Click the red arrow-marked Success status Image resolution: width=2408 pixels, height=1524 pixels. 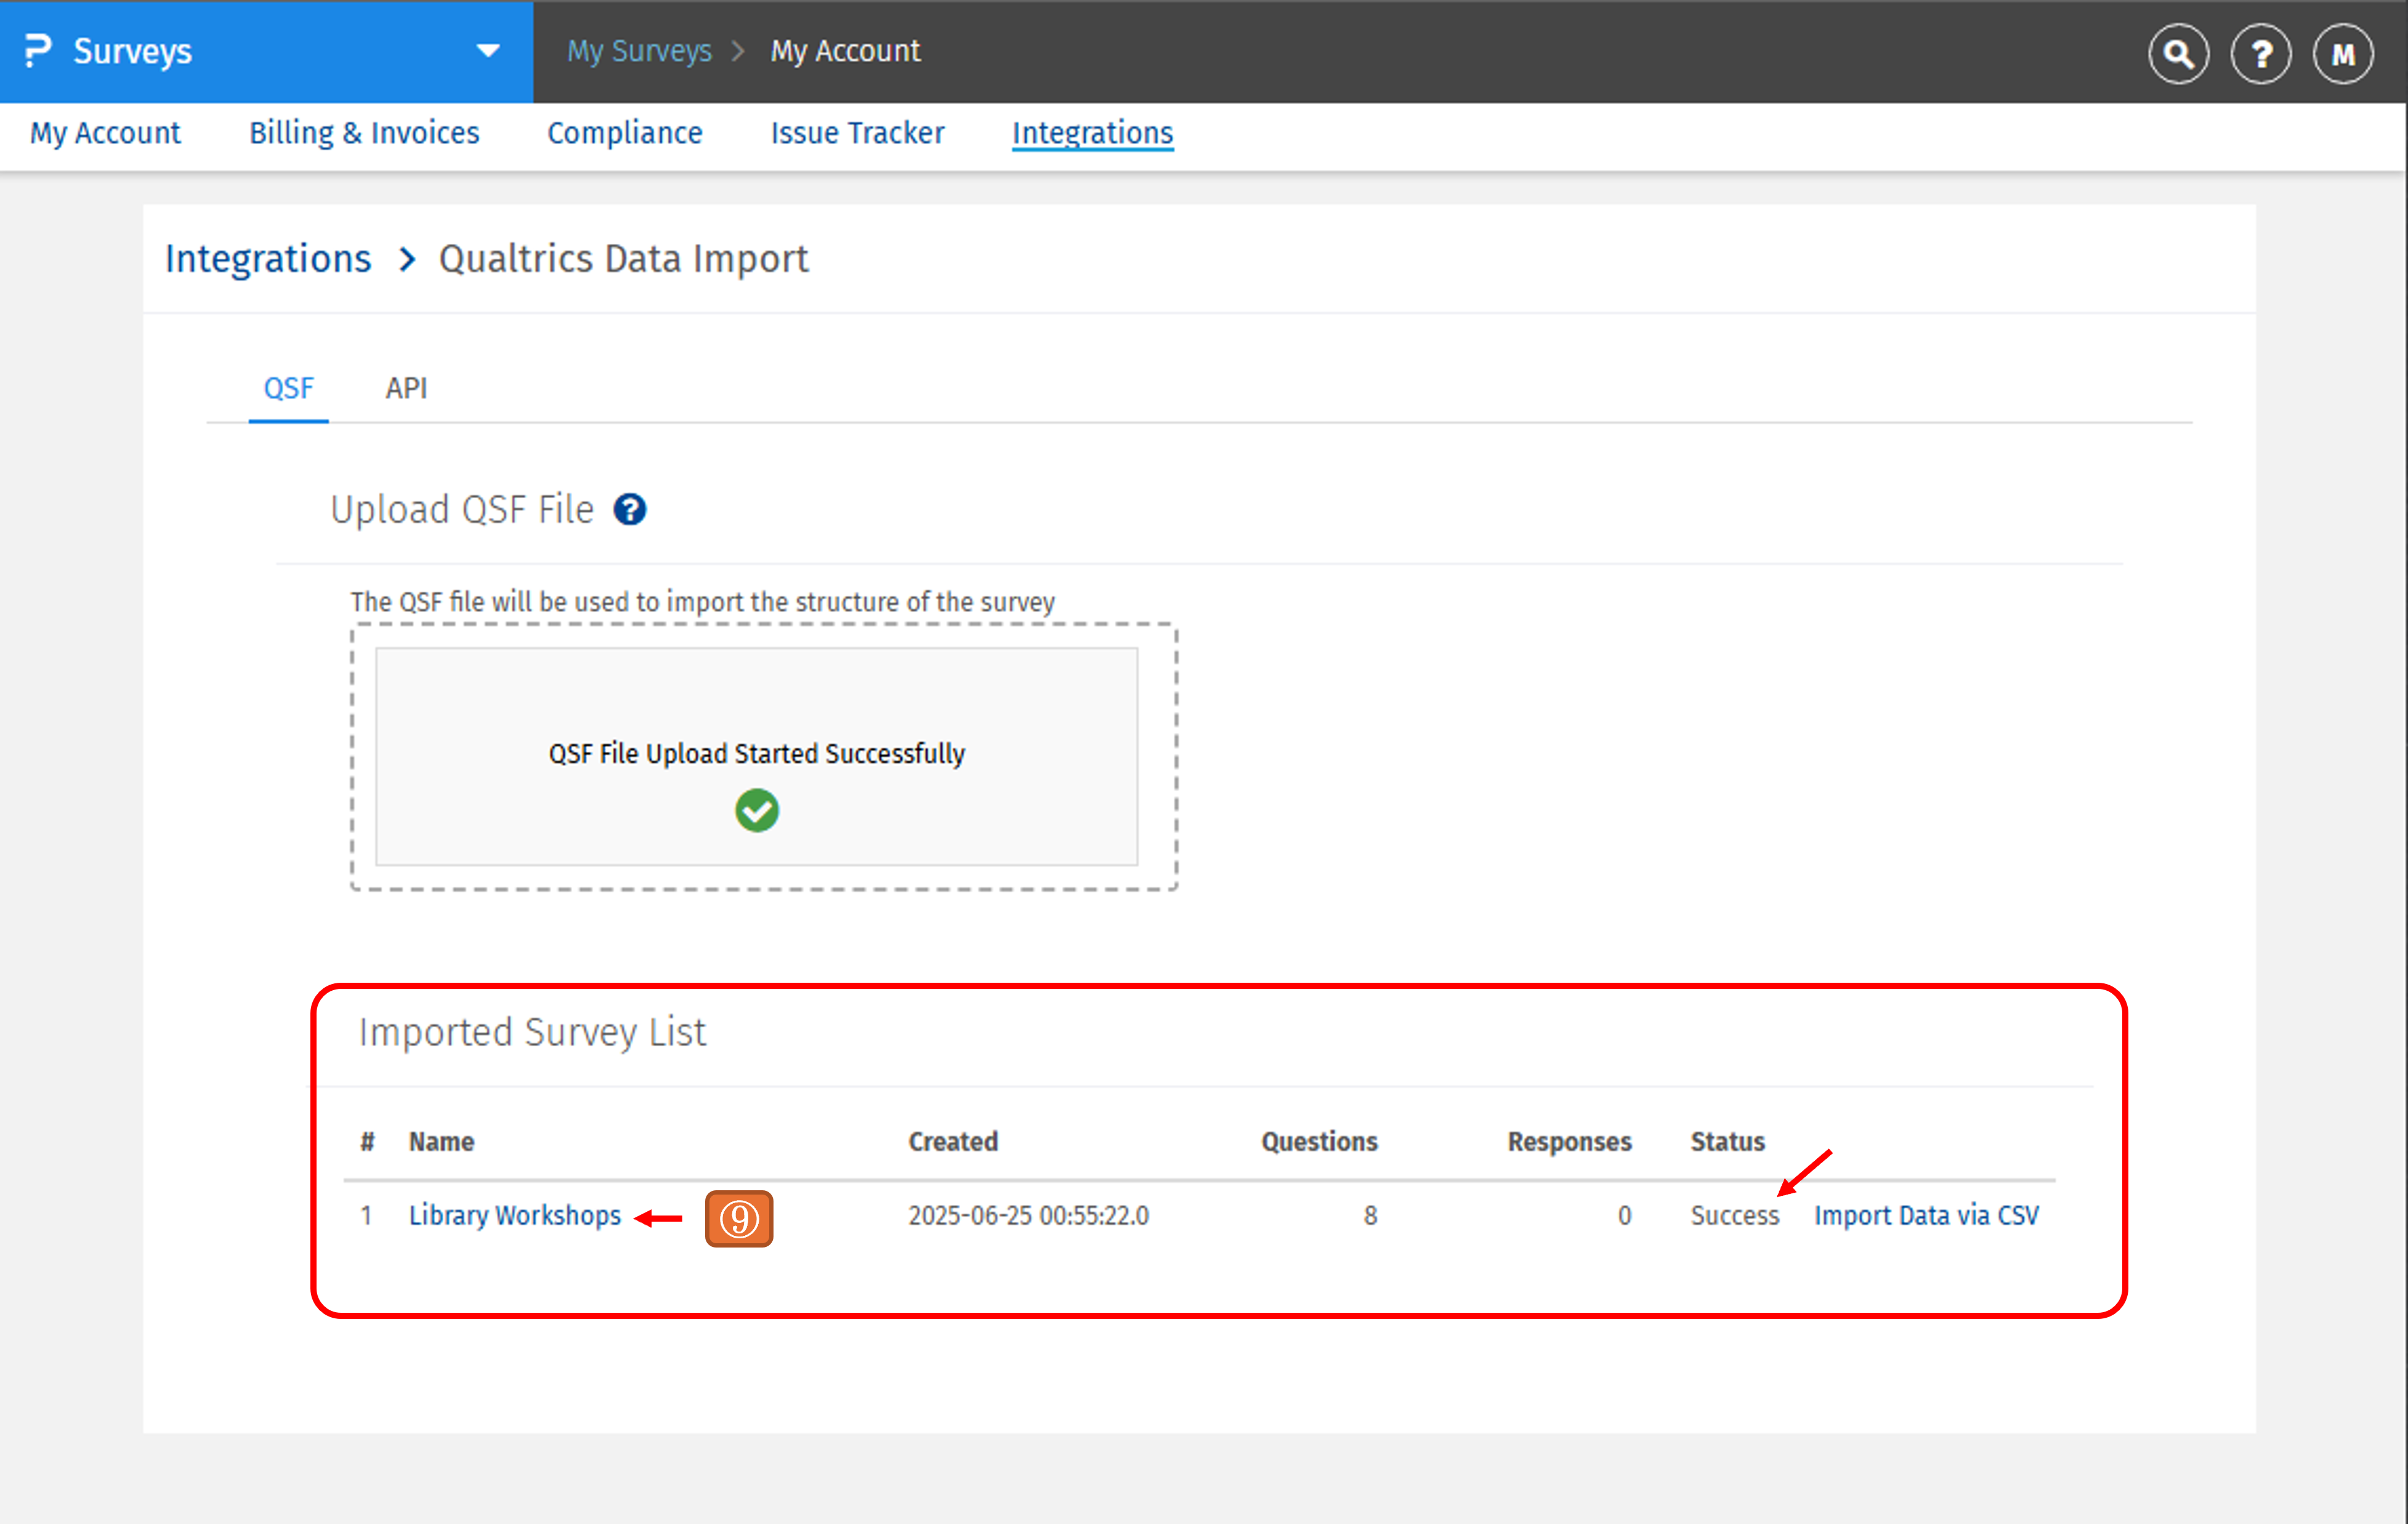tap(1735, 1216)
